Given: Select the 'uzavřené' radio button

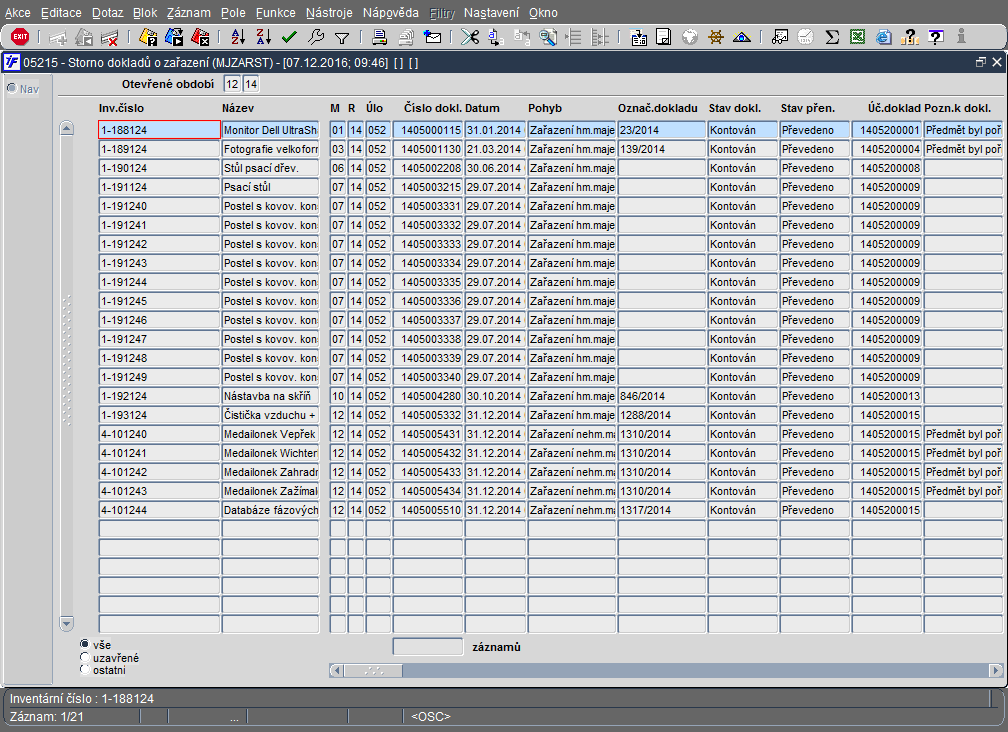Looking at the screenshot, I should pos(84,657).
